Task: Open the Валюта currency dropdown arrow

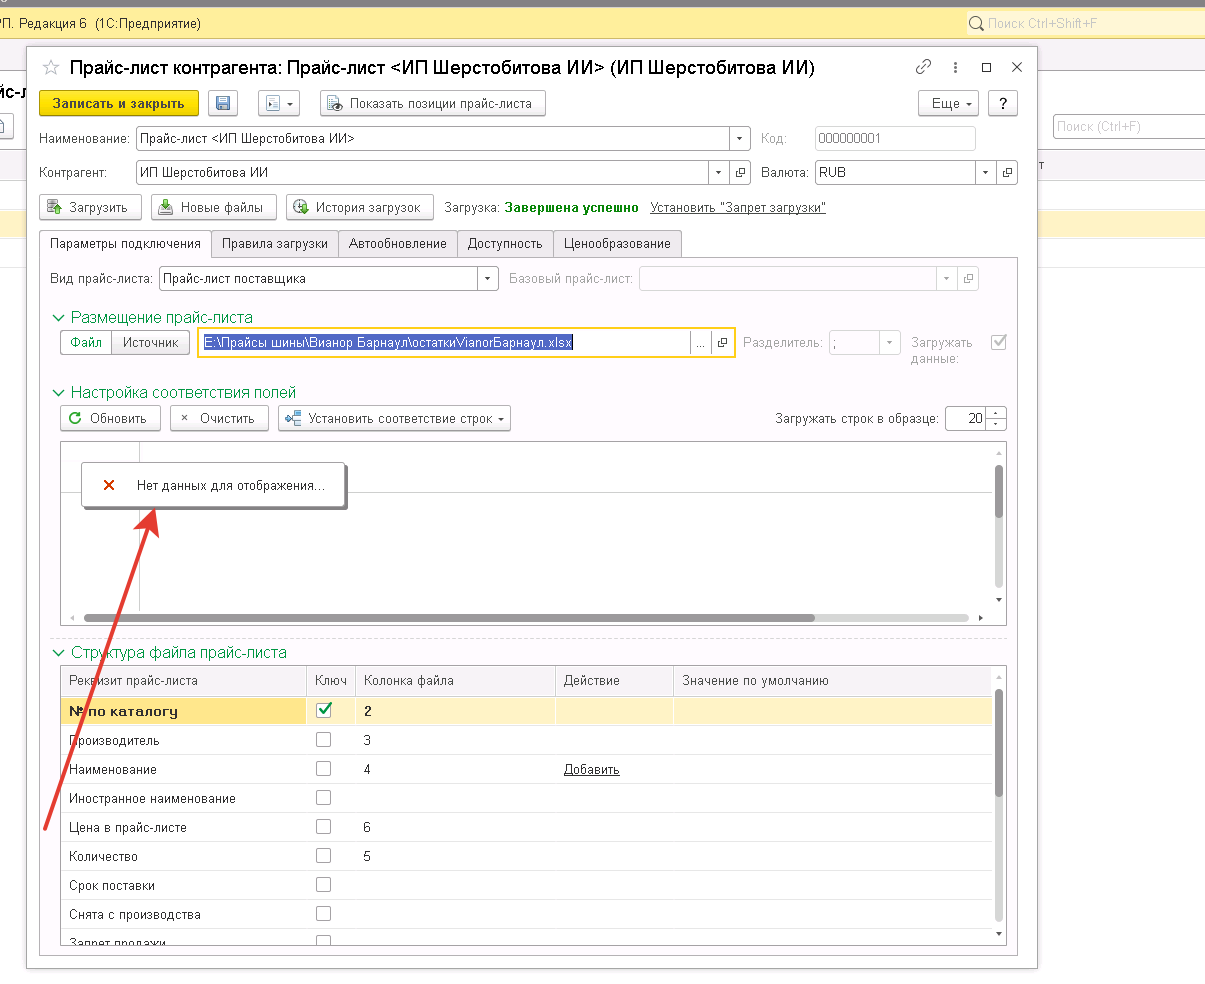Action: click(x=986, y=173)
